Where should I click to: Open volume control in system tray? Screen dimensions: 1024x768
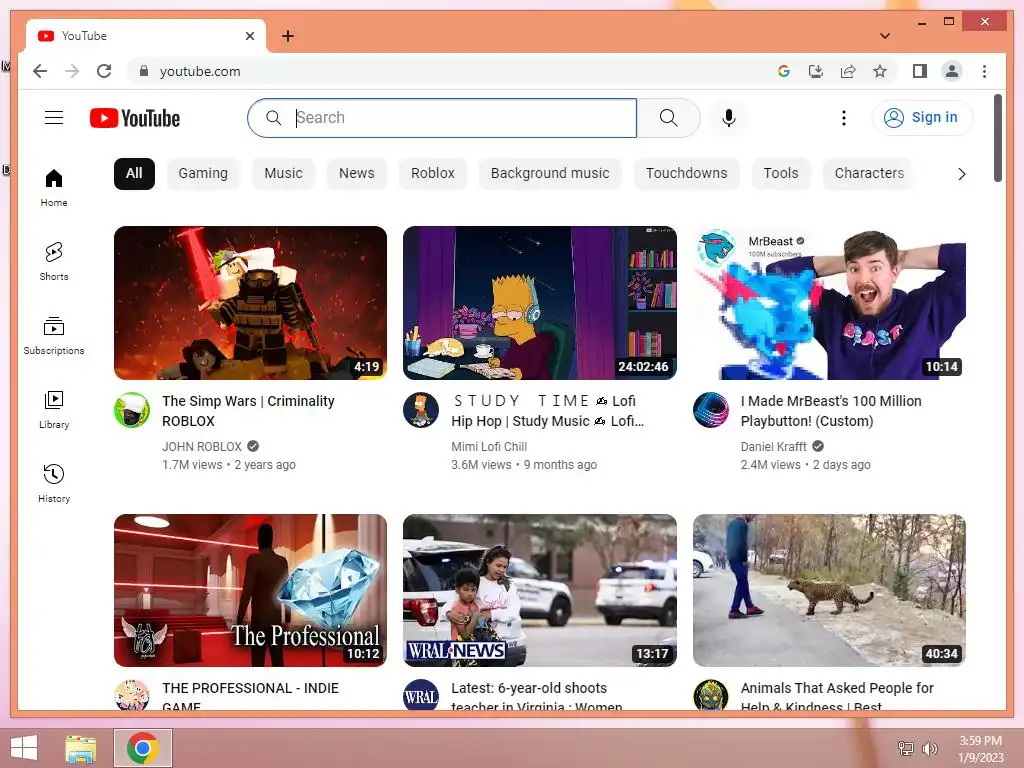tap(929, 748)
